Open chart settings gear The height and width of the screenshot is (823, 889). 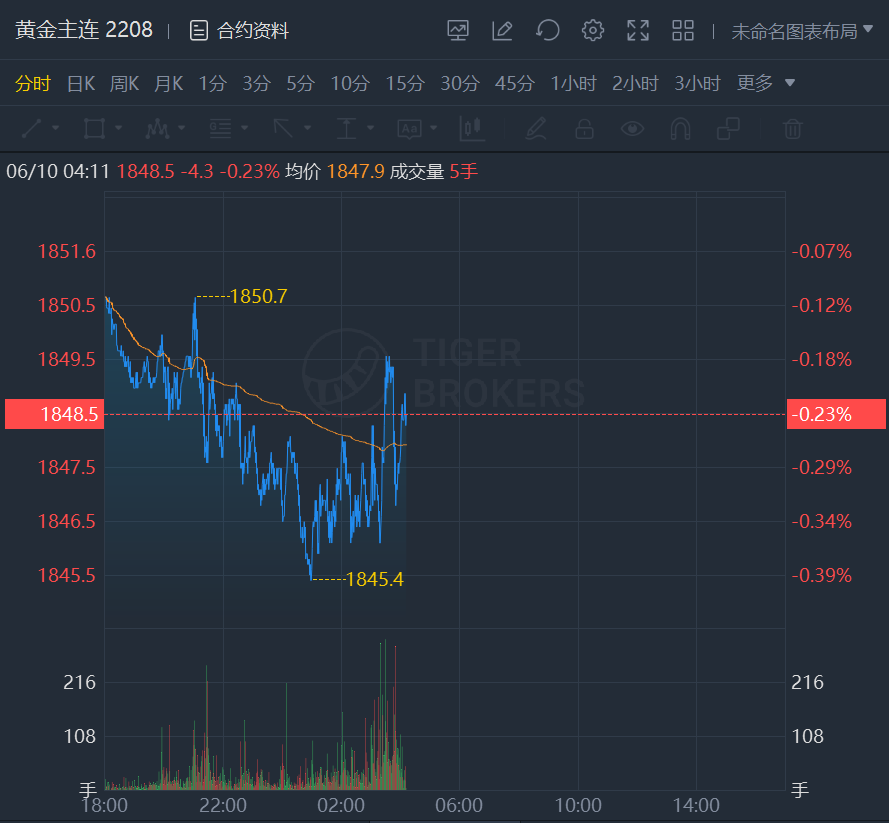click(593, 31)
